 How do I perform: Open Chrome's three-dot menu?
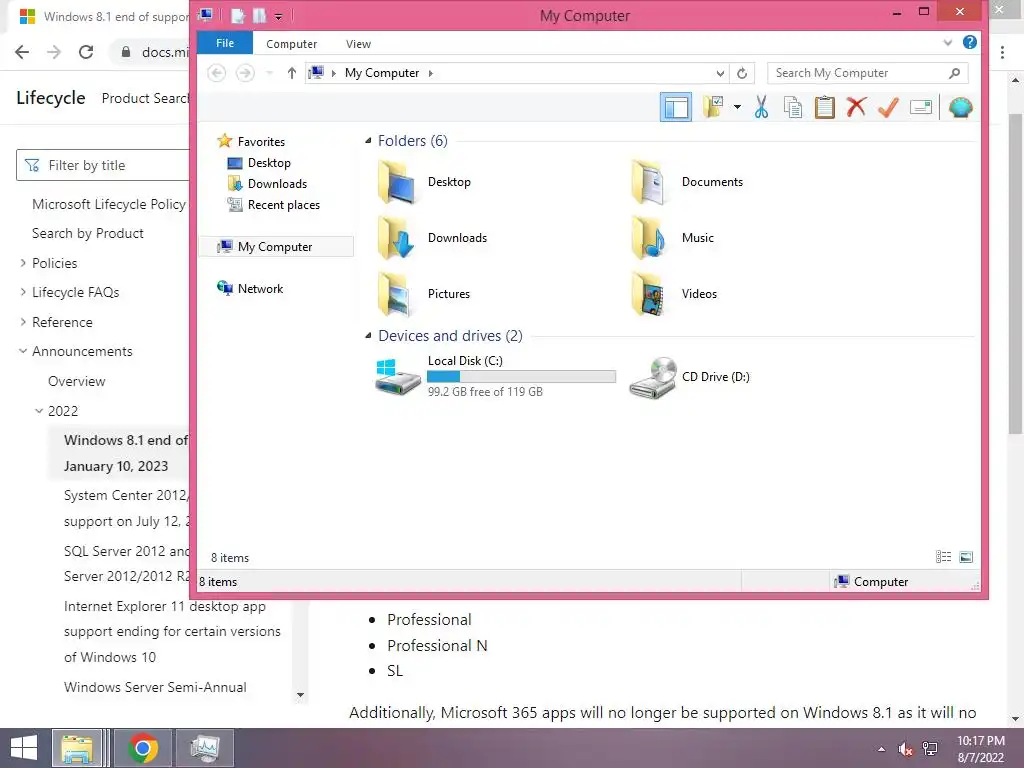[1002, 52]
